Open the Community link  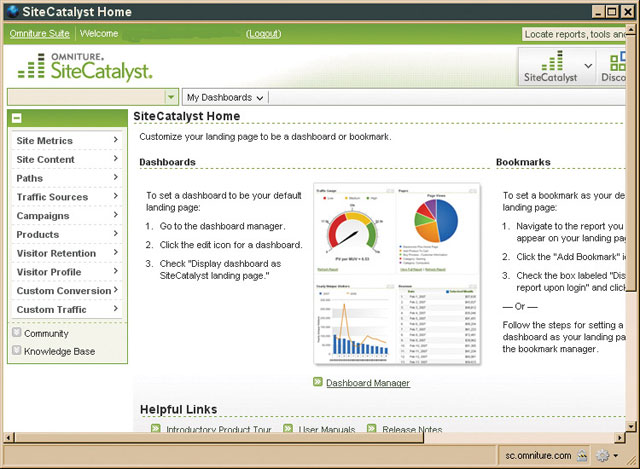(x=46, y=333)
